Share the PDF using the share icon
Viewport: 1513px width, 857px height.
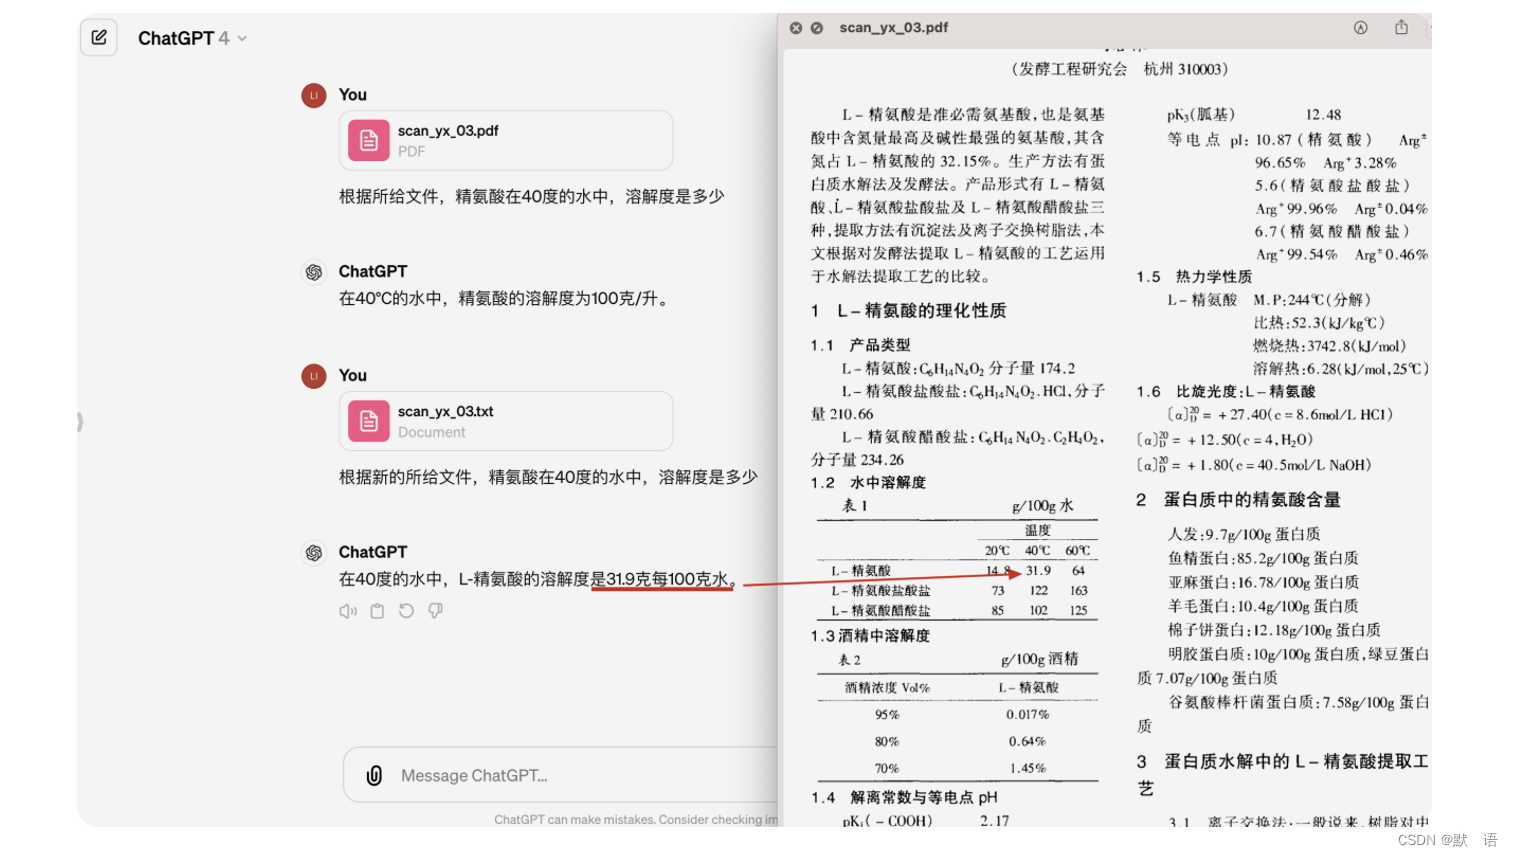[x=1402, y=27]
